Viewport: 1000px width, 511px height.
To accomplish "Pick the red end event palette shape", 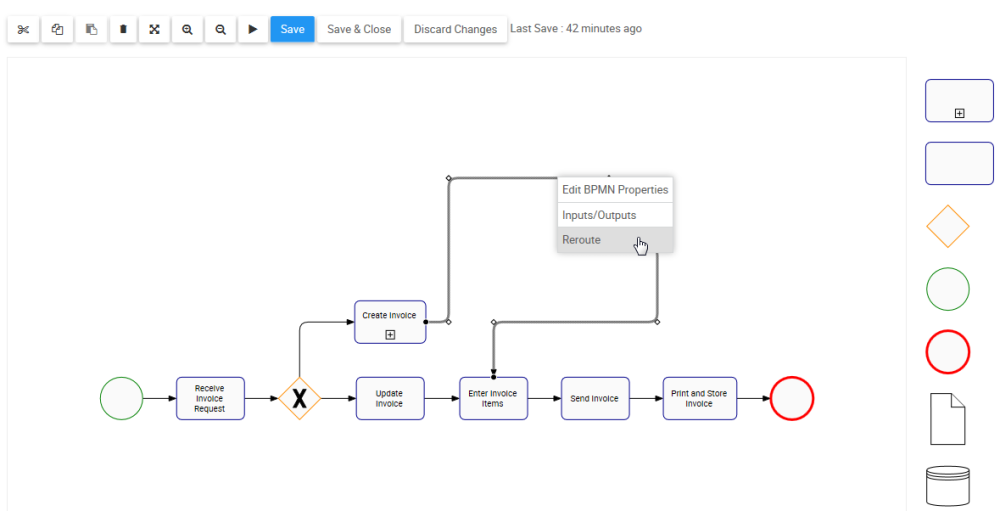I will point(948,352).
